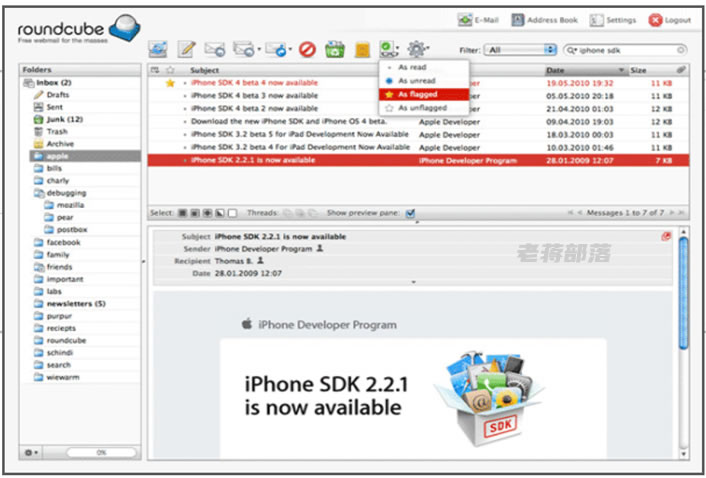Choose As flagged from the mark menu

pyautogui.click(x=424, y=95)
